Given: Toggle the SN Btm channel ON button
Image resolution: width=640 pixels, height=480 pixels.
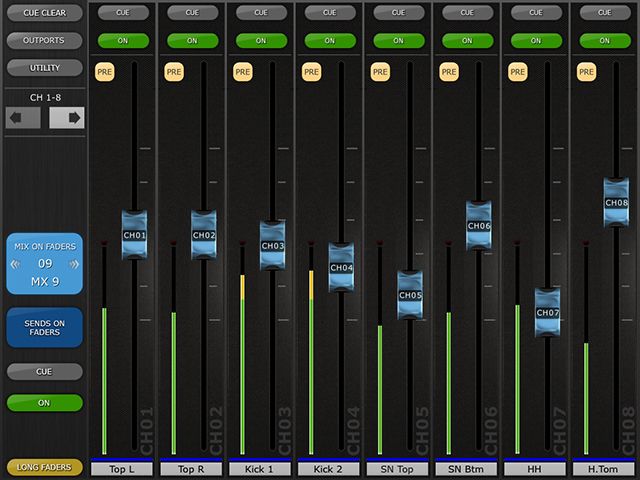Looking at the screenshot, I should click(467, 41).
